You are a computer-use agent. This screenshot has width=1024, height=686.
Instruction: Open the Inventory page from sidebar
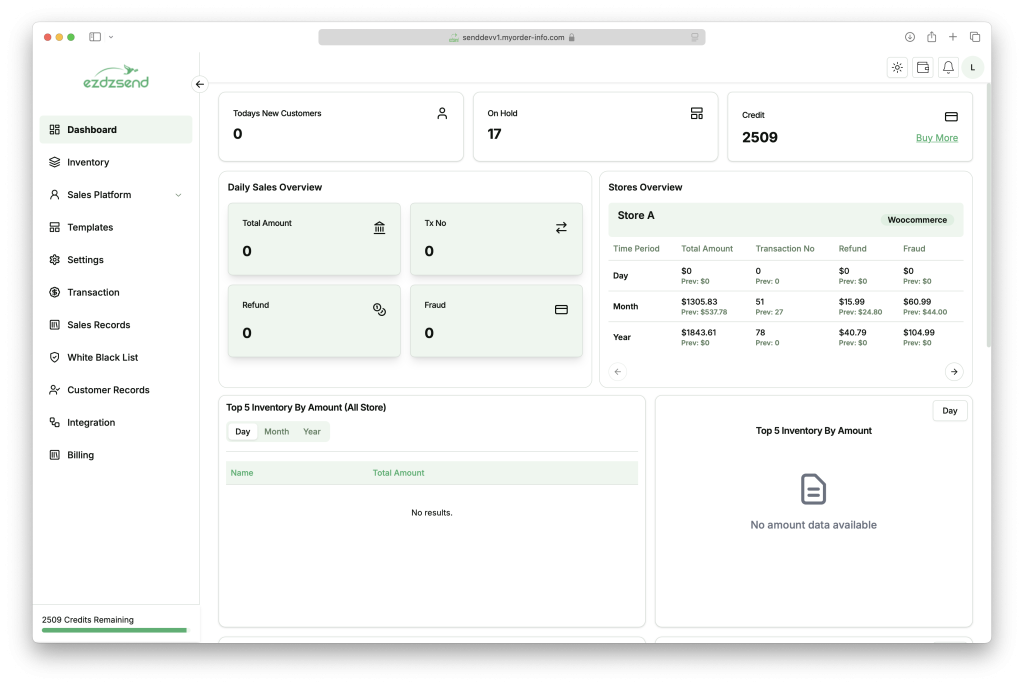click(x=88, y=162)
